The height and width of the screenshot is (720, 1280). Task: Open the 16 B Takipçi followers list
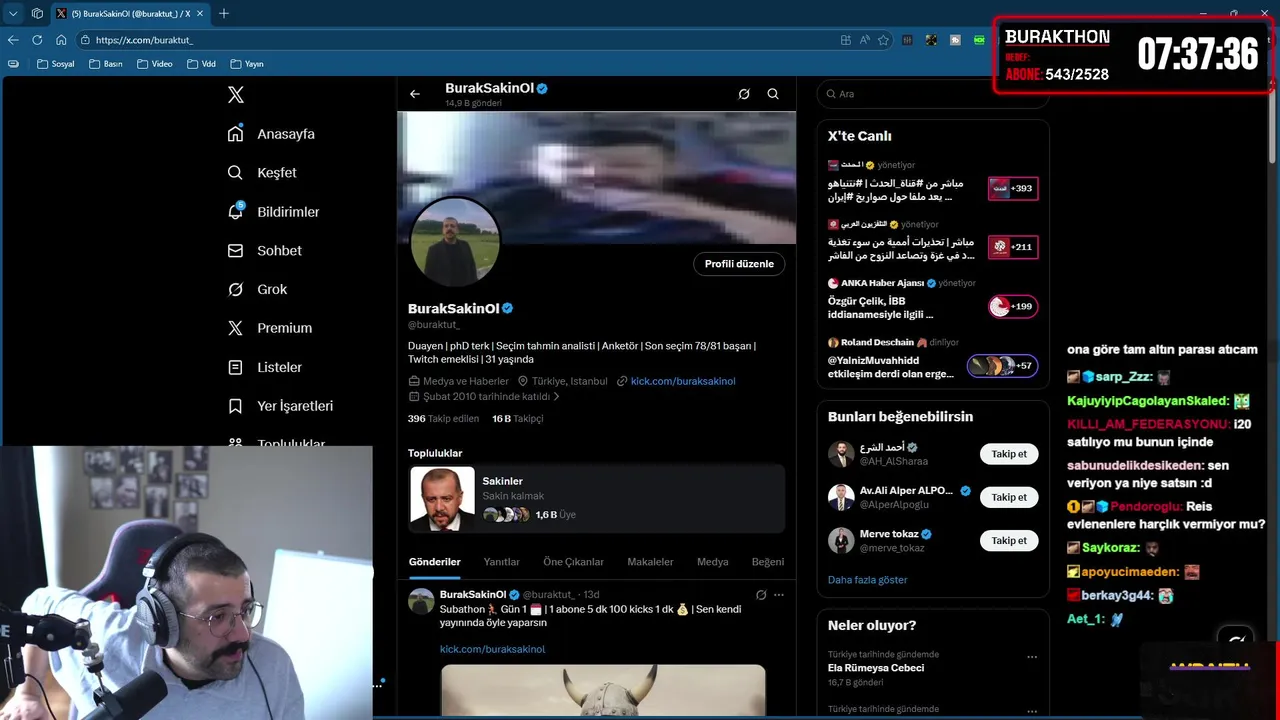[517, 419]
